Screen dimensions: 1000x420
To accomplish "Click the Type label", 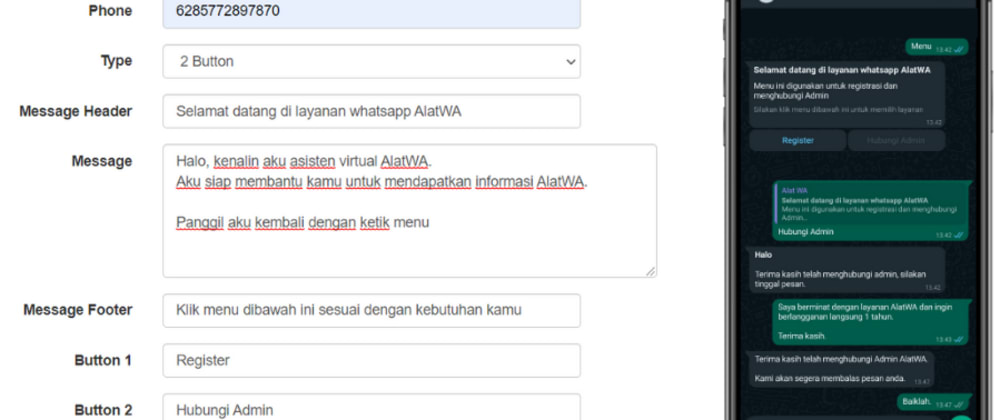I will [x=116, y=61].
